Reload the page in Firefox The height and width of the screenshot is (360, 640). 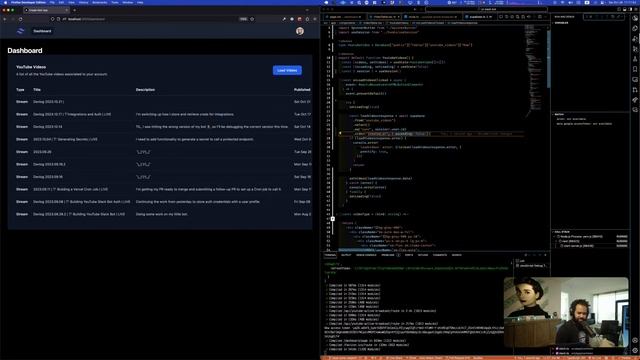pyautogui.click(x=20, y=19)
